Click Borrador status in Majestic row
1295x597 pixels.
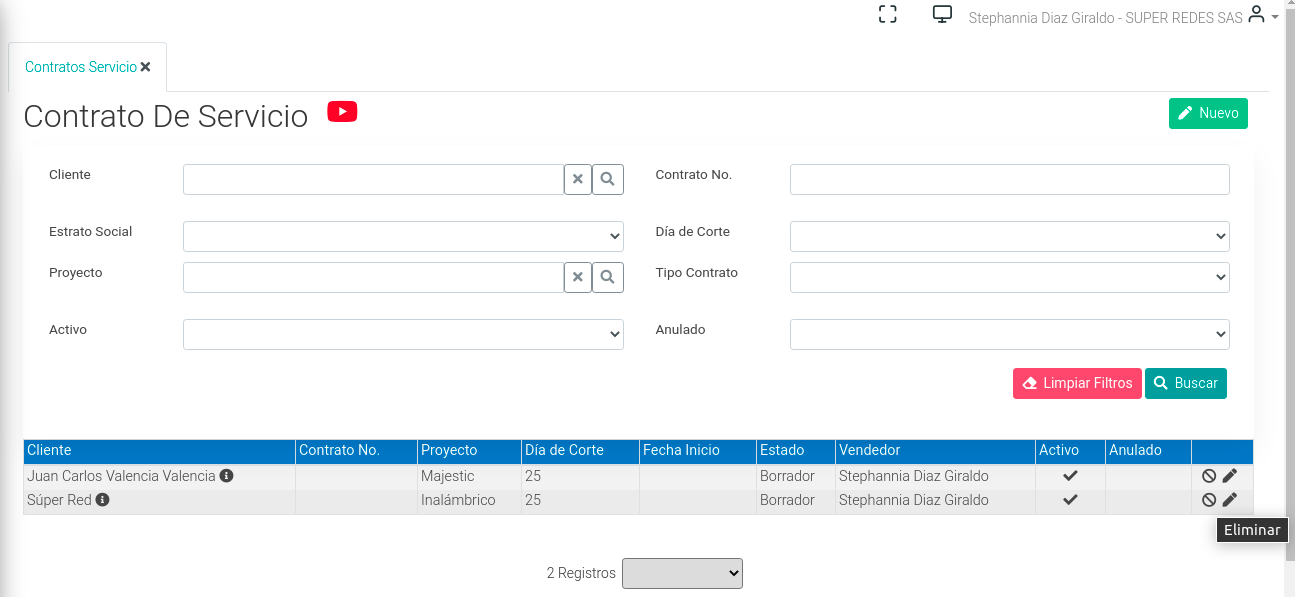tap(787, 476)
